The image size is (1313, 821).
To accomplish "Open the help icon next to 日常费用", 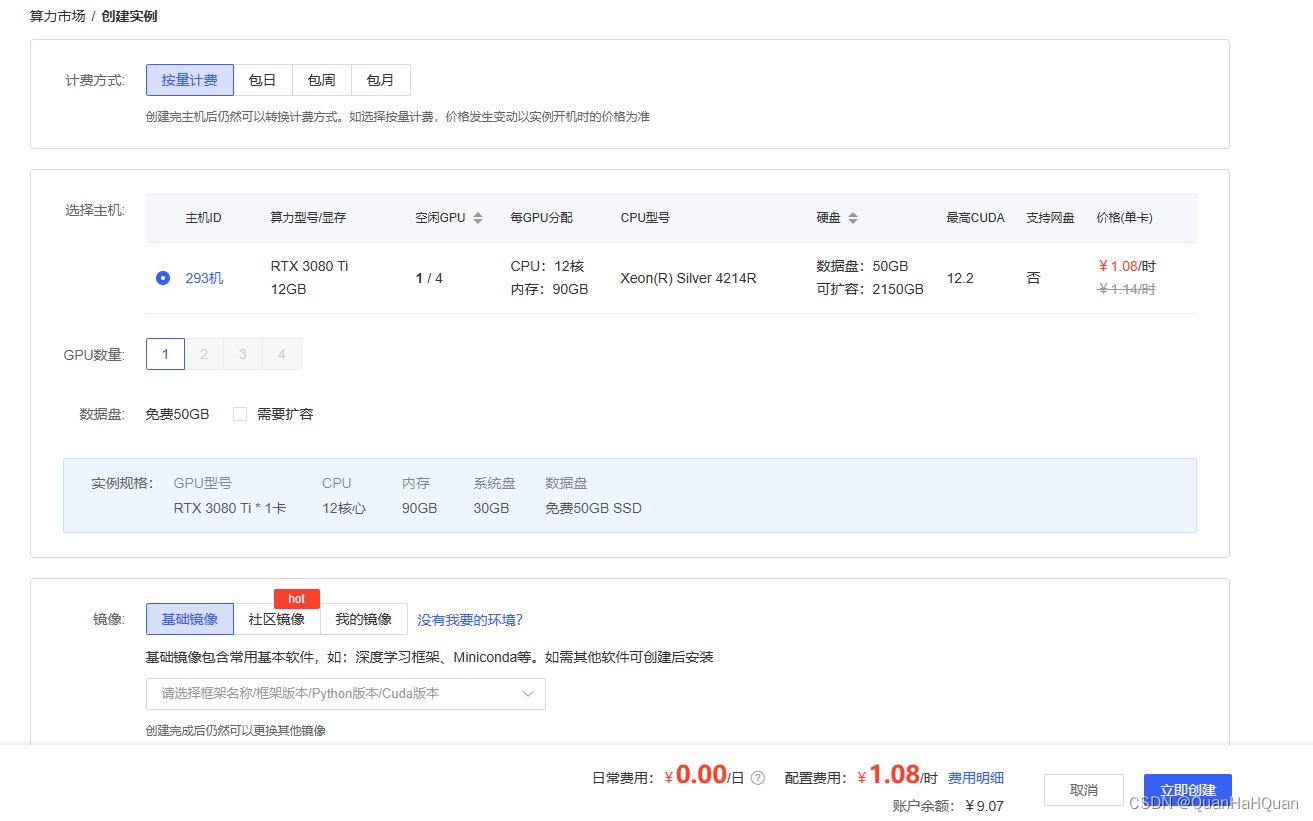I will pos(758,778).
